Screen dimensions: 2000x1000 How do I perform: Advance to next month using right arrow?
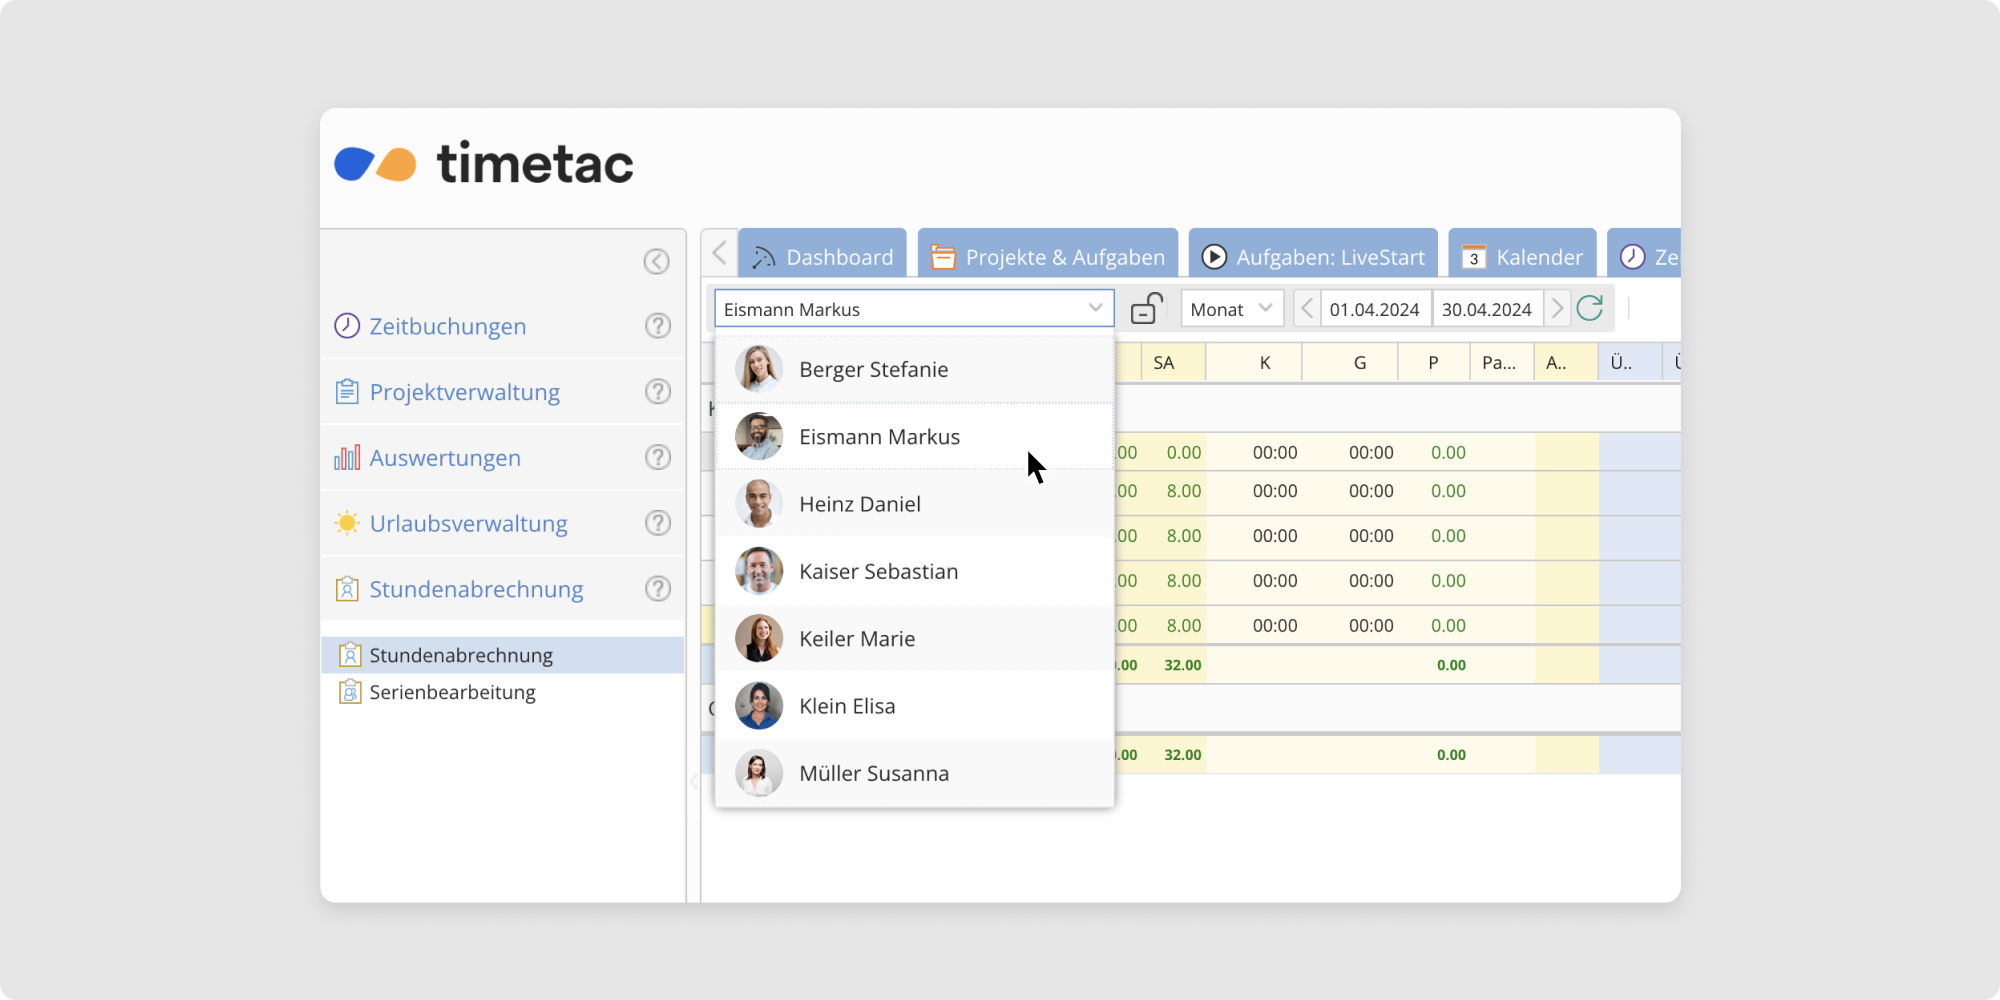point(1556,309)
